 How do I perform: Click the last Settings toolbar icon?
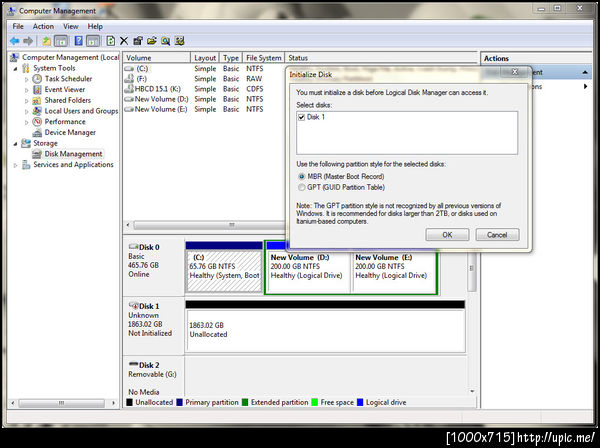pyautogui.click(x=179, y=41)
